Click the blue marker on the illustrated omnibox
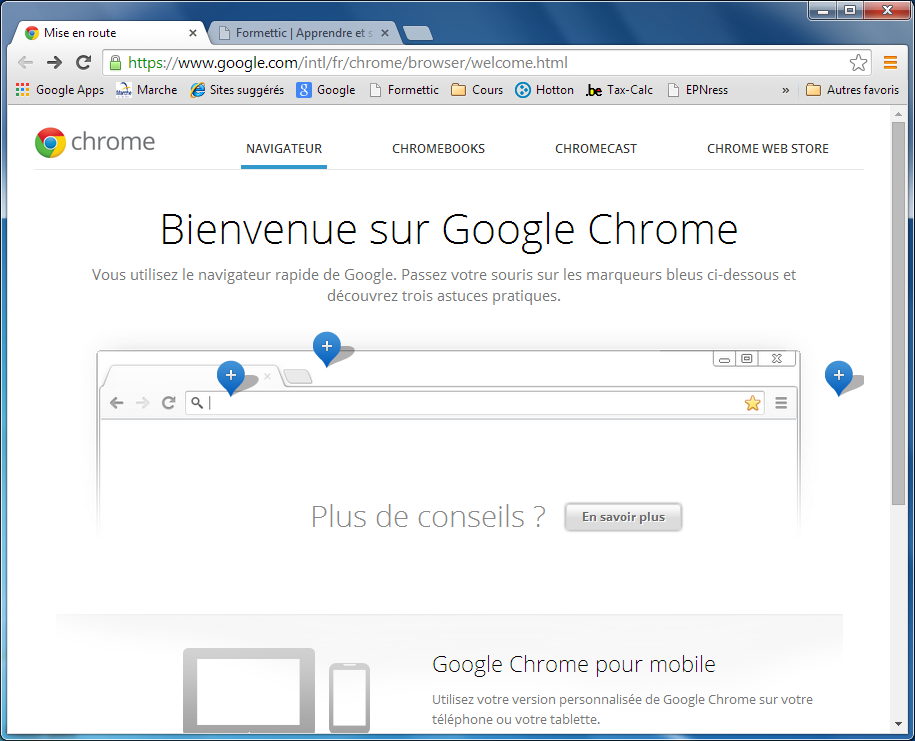Image resolution: width=915 pixels, height=741 pixels. click(x=230, y=377)
